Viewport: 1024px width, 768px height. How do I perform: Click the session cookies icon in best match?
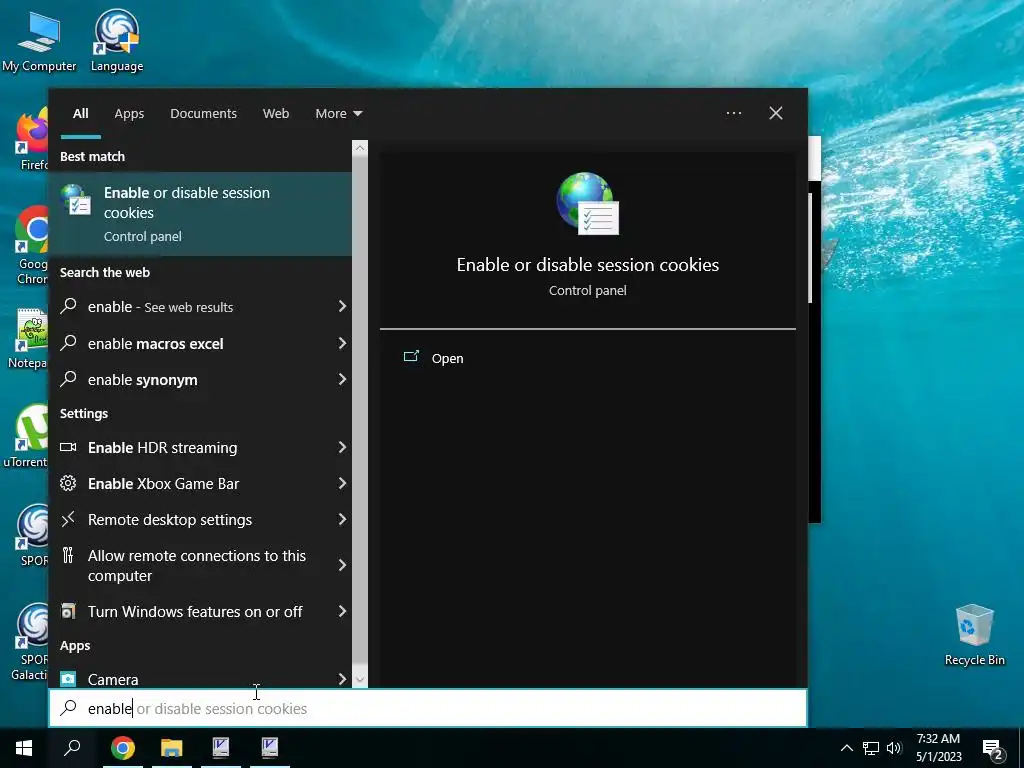coord(76,200)
